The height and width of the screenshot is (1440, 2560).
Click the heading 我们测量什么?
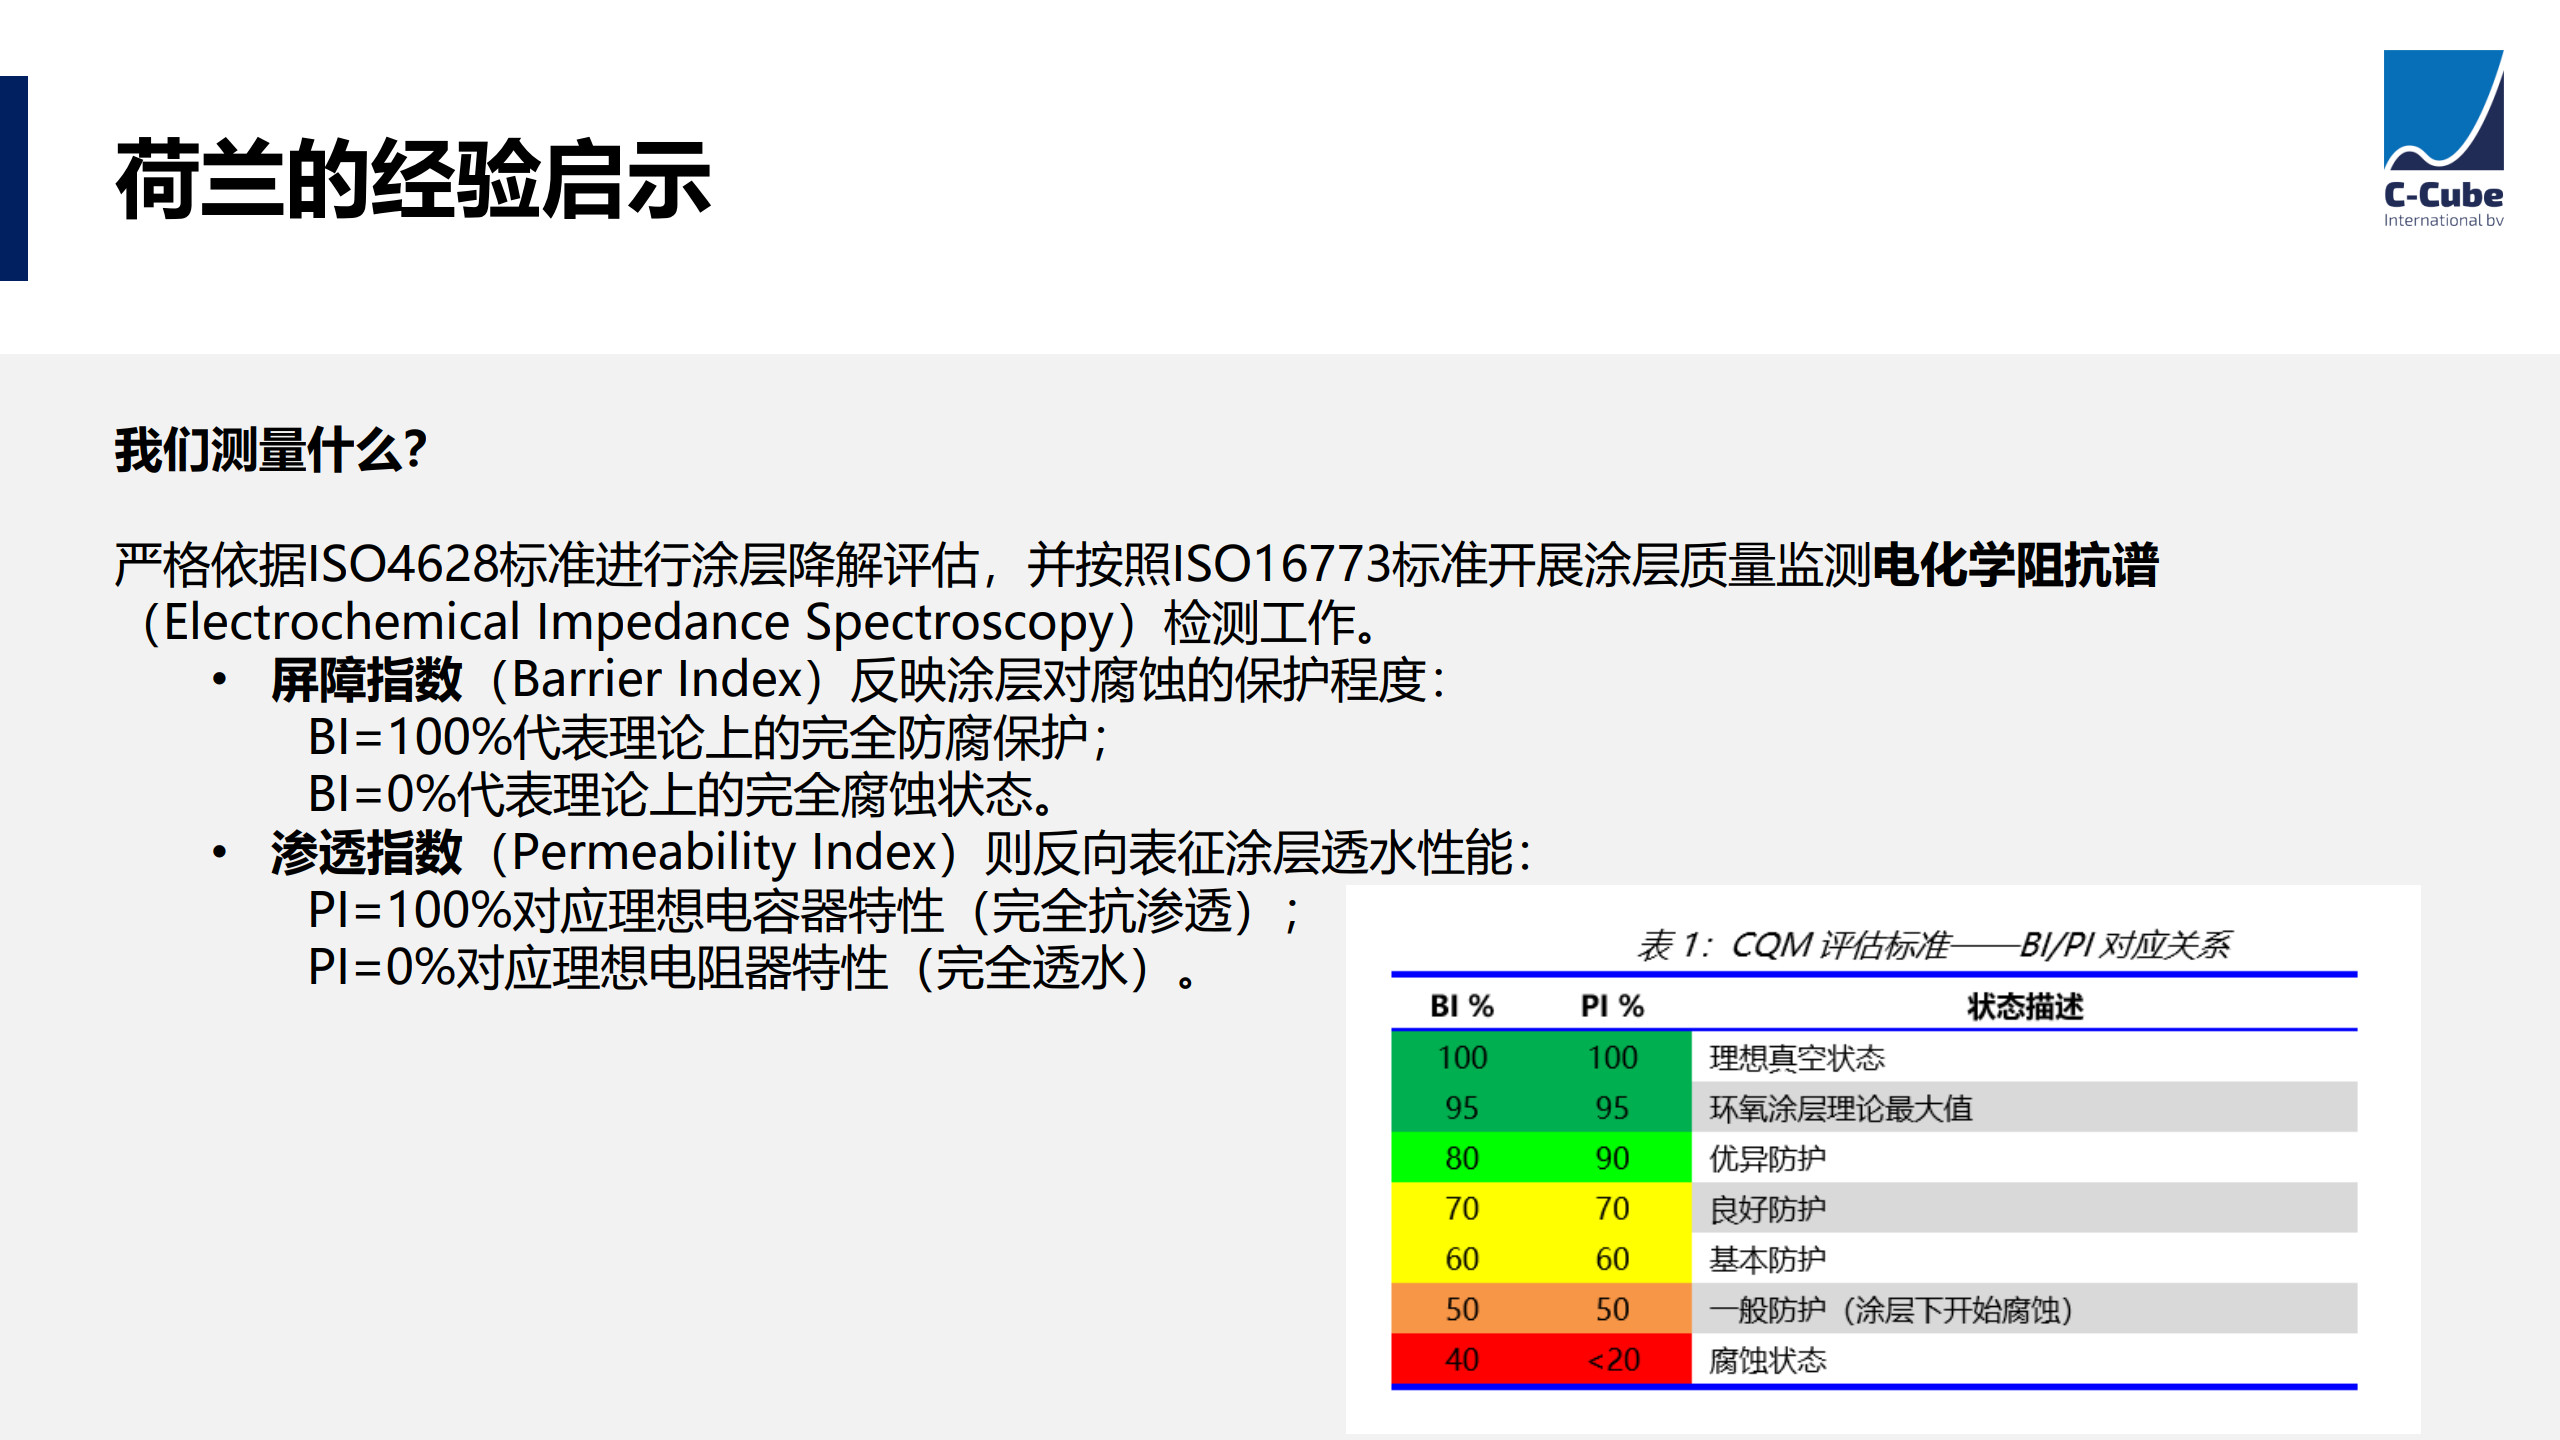point(270,450)
